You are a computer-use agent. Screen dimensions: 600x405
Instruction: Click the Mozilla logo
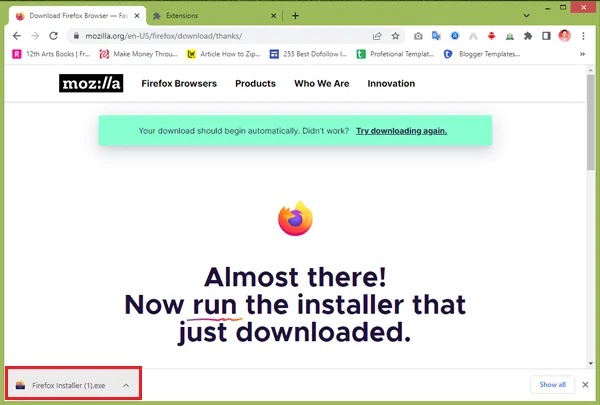point(91,83)
